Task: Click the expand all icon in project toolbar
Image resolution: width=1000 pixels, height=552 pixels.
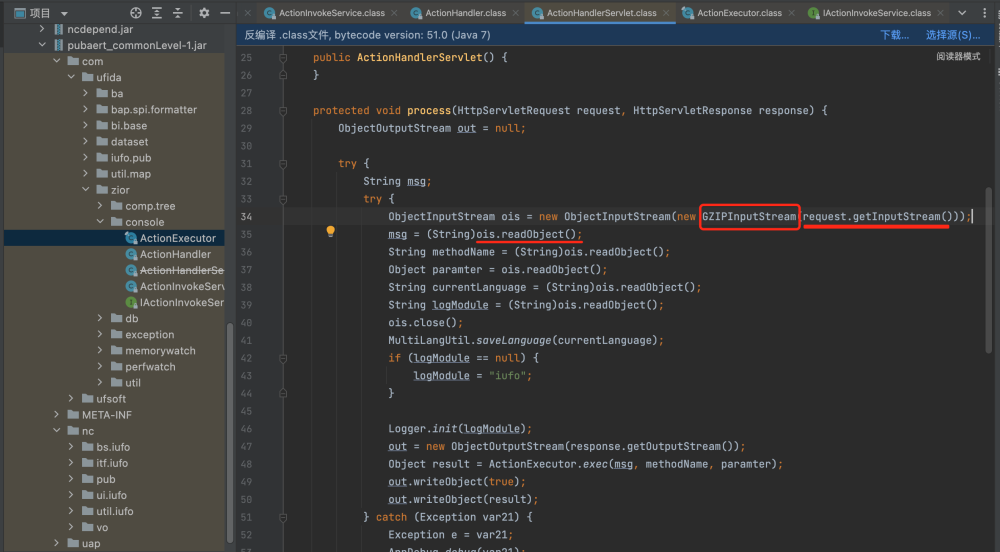Action: point(157,13)
